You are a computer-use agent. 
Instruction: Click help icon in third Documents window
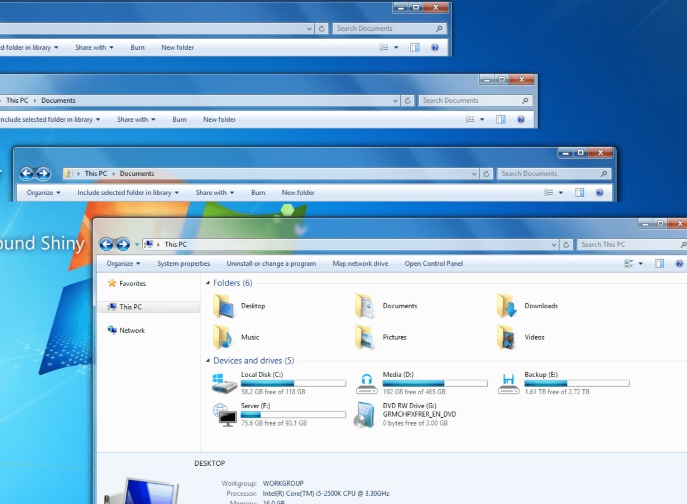599,192
